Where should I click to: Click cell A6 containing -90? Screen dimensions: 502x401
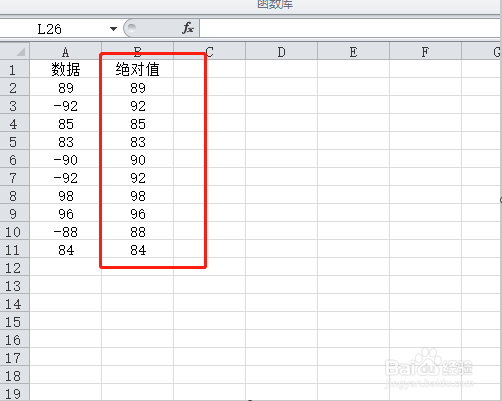[x=66, y=159]
